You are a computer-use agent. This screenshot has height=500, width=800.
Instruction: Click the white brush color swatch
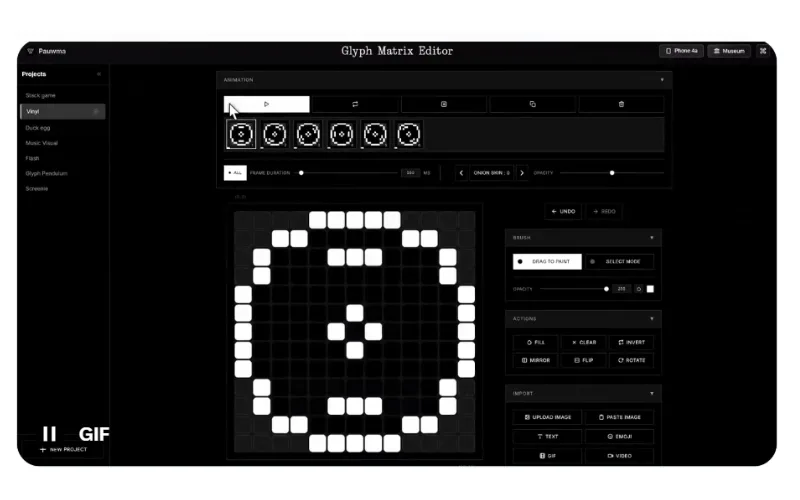(x=650, y=289)
